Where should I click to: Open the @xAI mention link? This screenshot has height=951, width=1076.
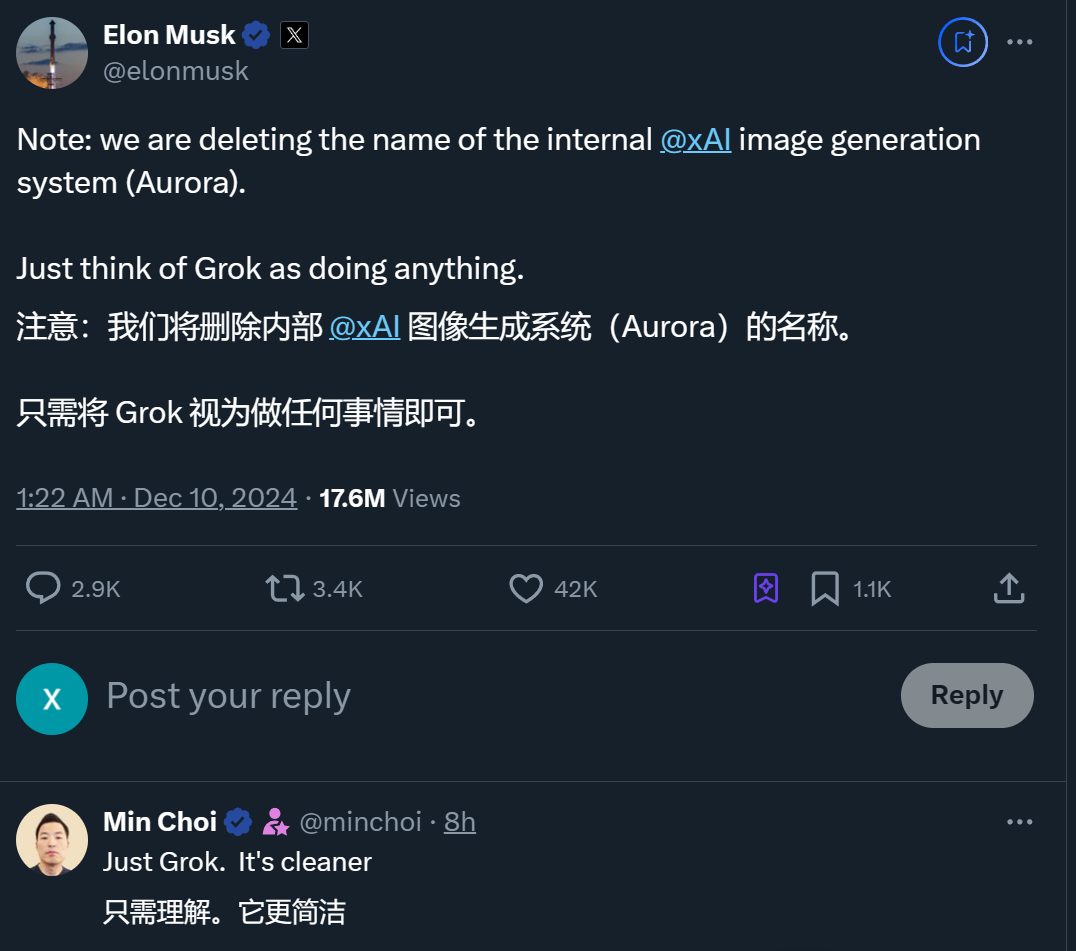pyautogui.click(x=695, y=139)
